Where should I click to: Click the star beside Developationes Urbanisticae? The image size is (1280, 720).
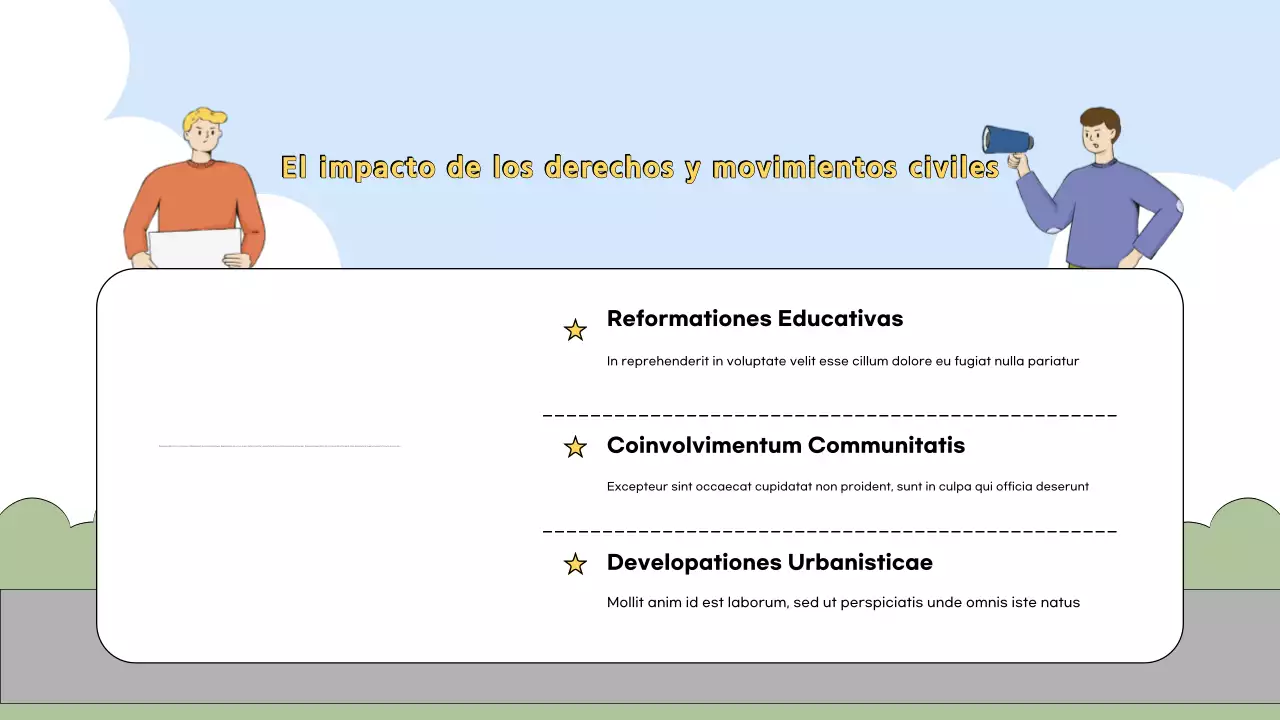pos(575,564)
